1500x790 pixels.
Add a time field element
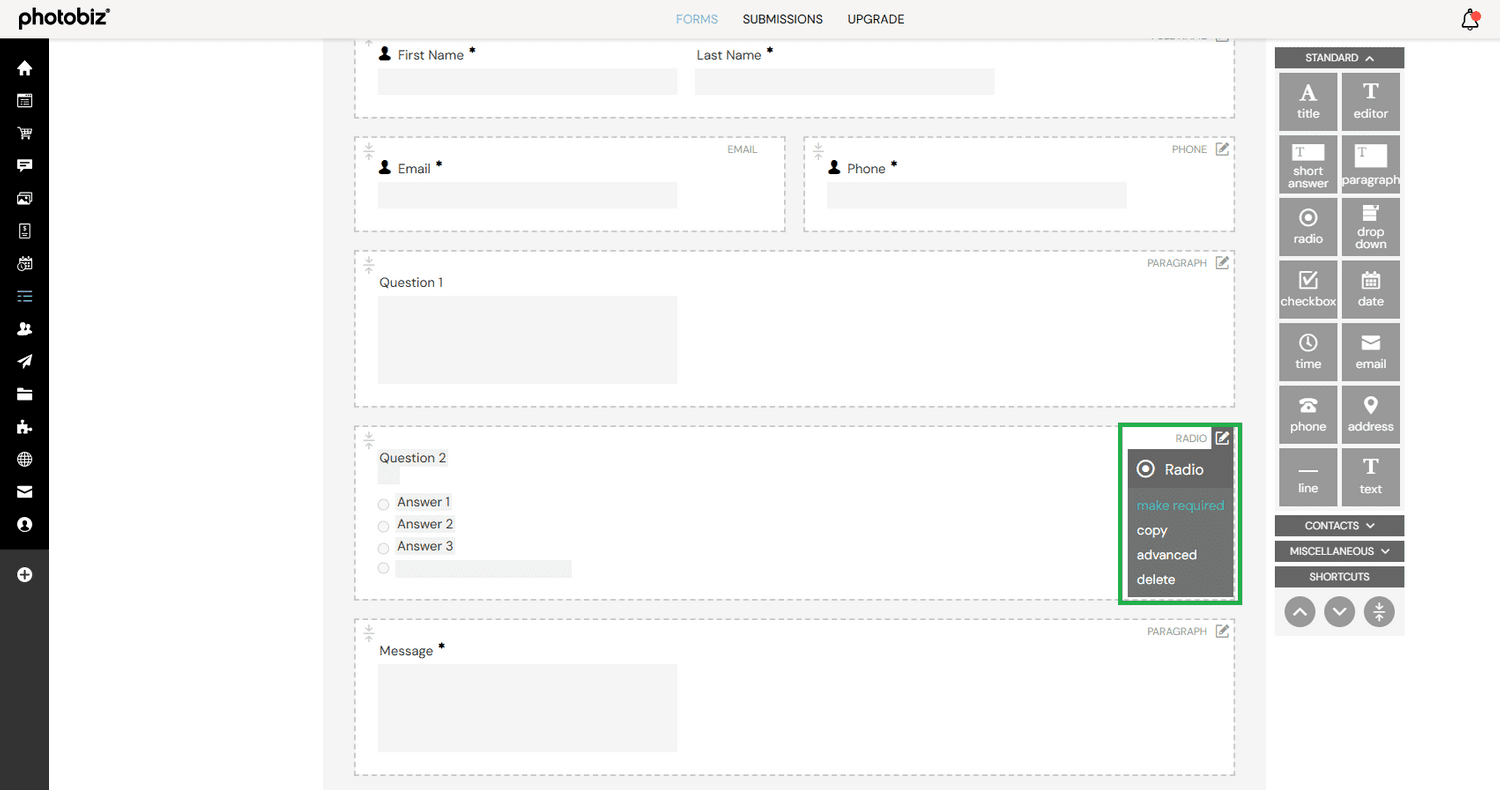pos(1308,352)
